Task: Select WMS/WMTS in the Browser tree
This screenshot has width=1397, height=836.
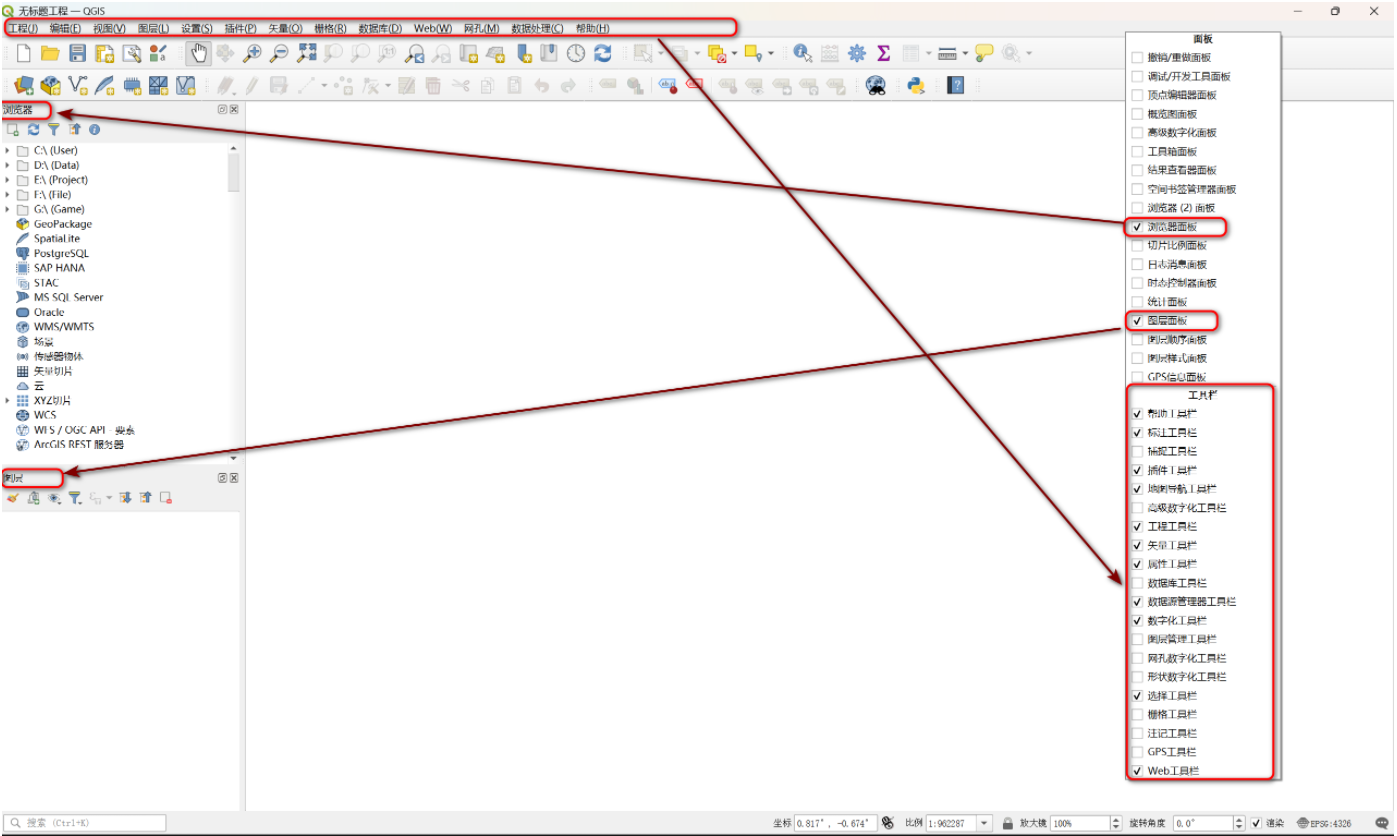Action: [63, 326]
